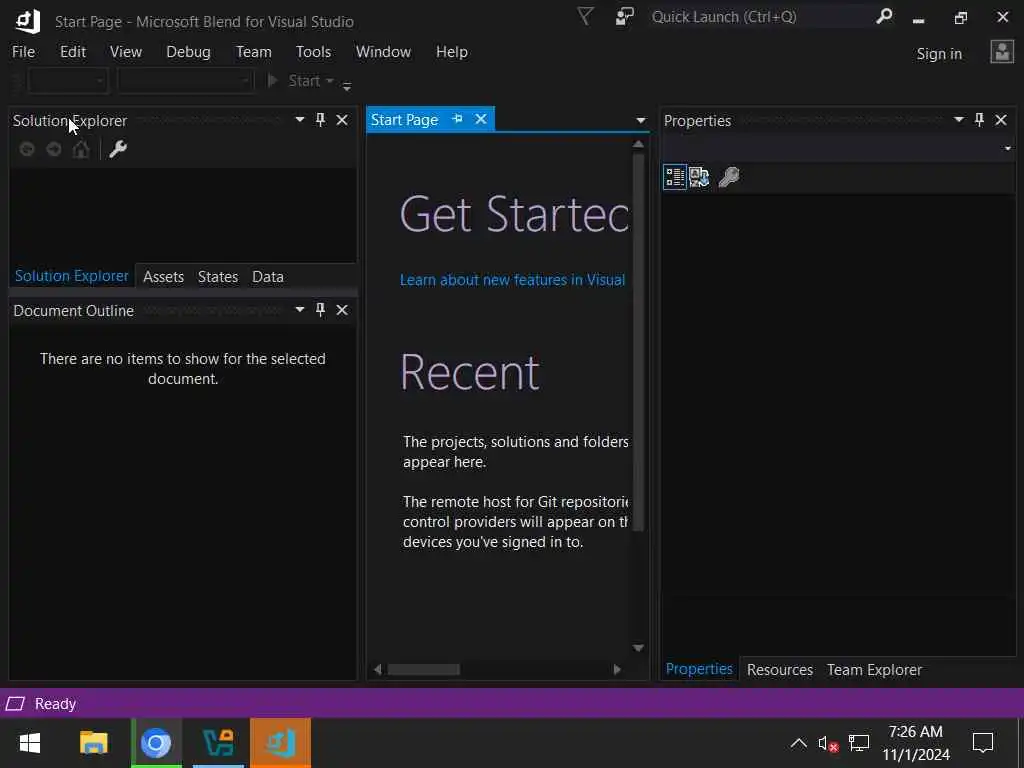Open Solution Explorer Properties wrench icon
1024x768 pixels.
(x=118, y=149)
